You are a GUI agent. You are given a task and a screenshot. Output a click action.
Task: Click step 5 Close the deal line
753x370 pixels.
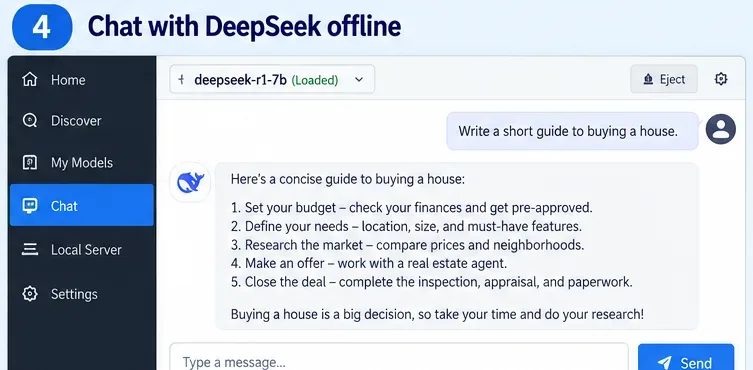tap(431, 282)
